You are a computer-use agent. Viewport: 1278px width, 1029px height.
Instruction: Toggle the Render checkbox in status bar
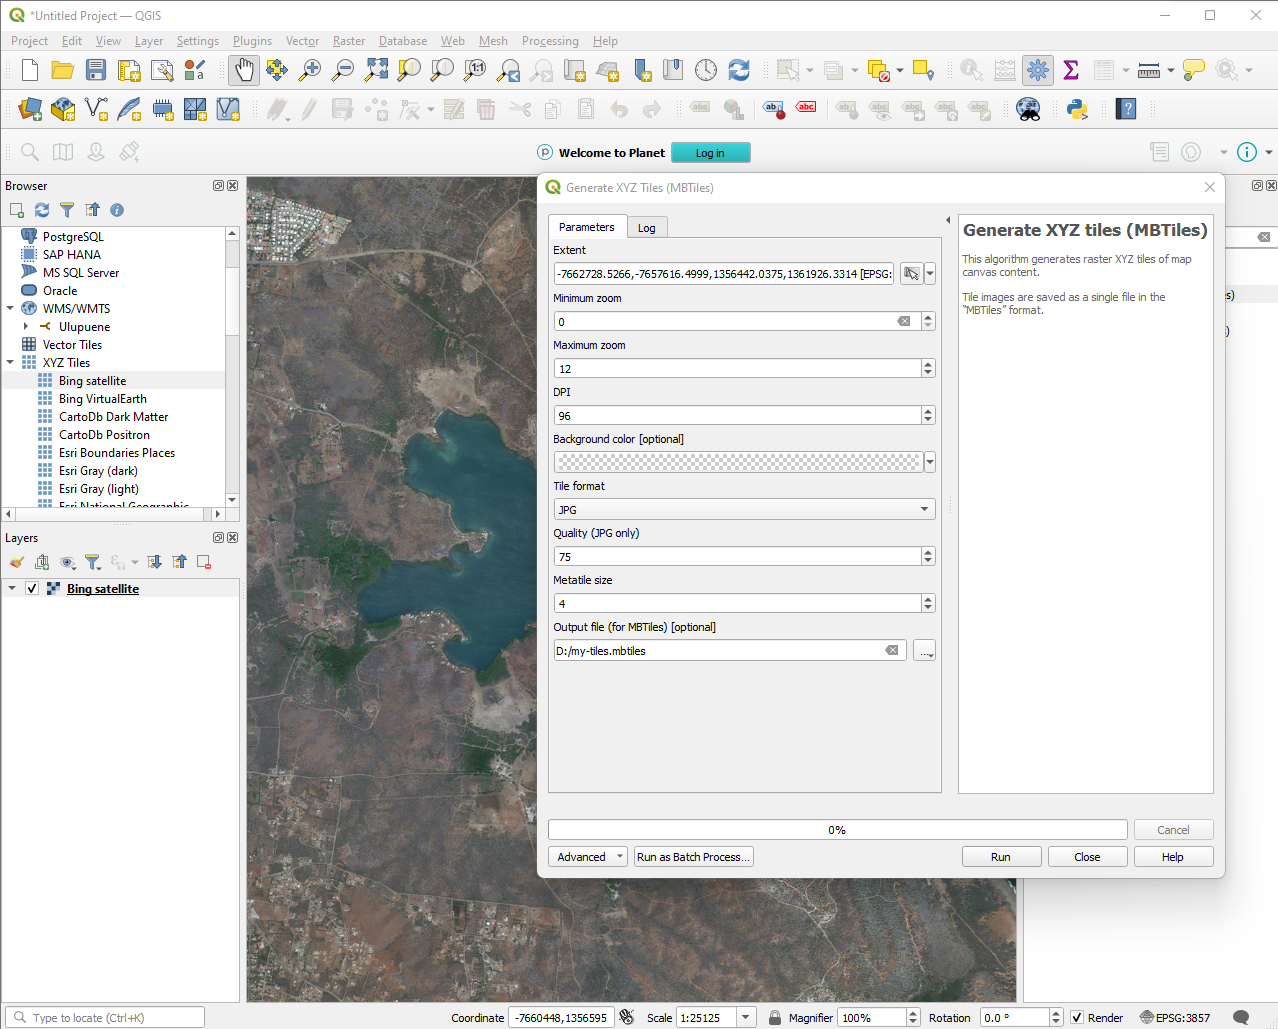pyautogui.click(x=1077, y=1018)
